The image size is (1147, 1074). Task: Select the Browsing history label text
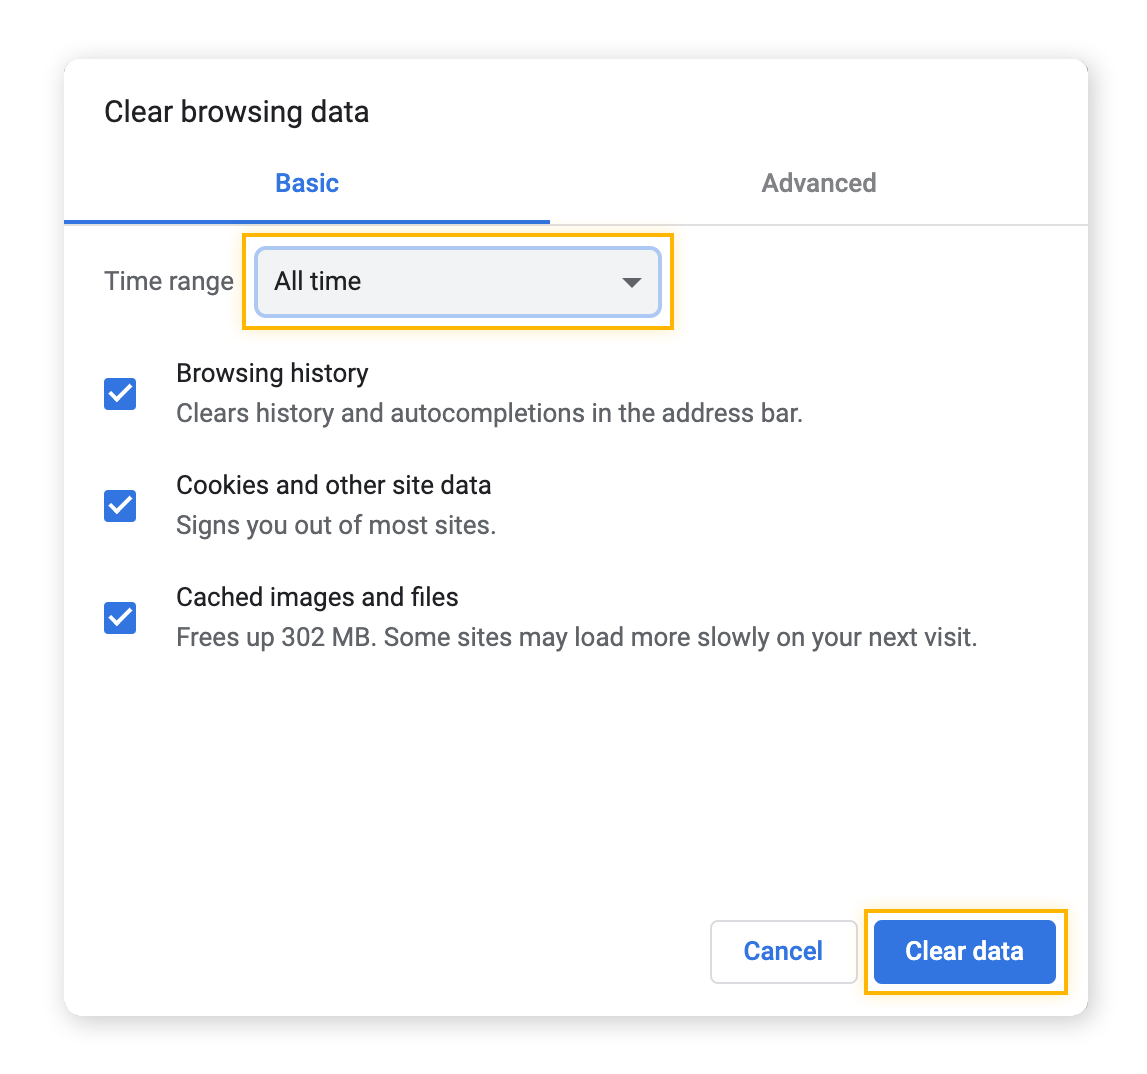click(x=272, y=373)
